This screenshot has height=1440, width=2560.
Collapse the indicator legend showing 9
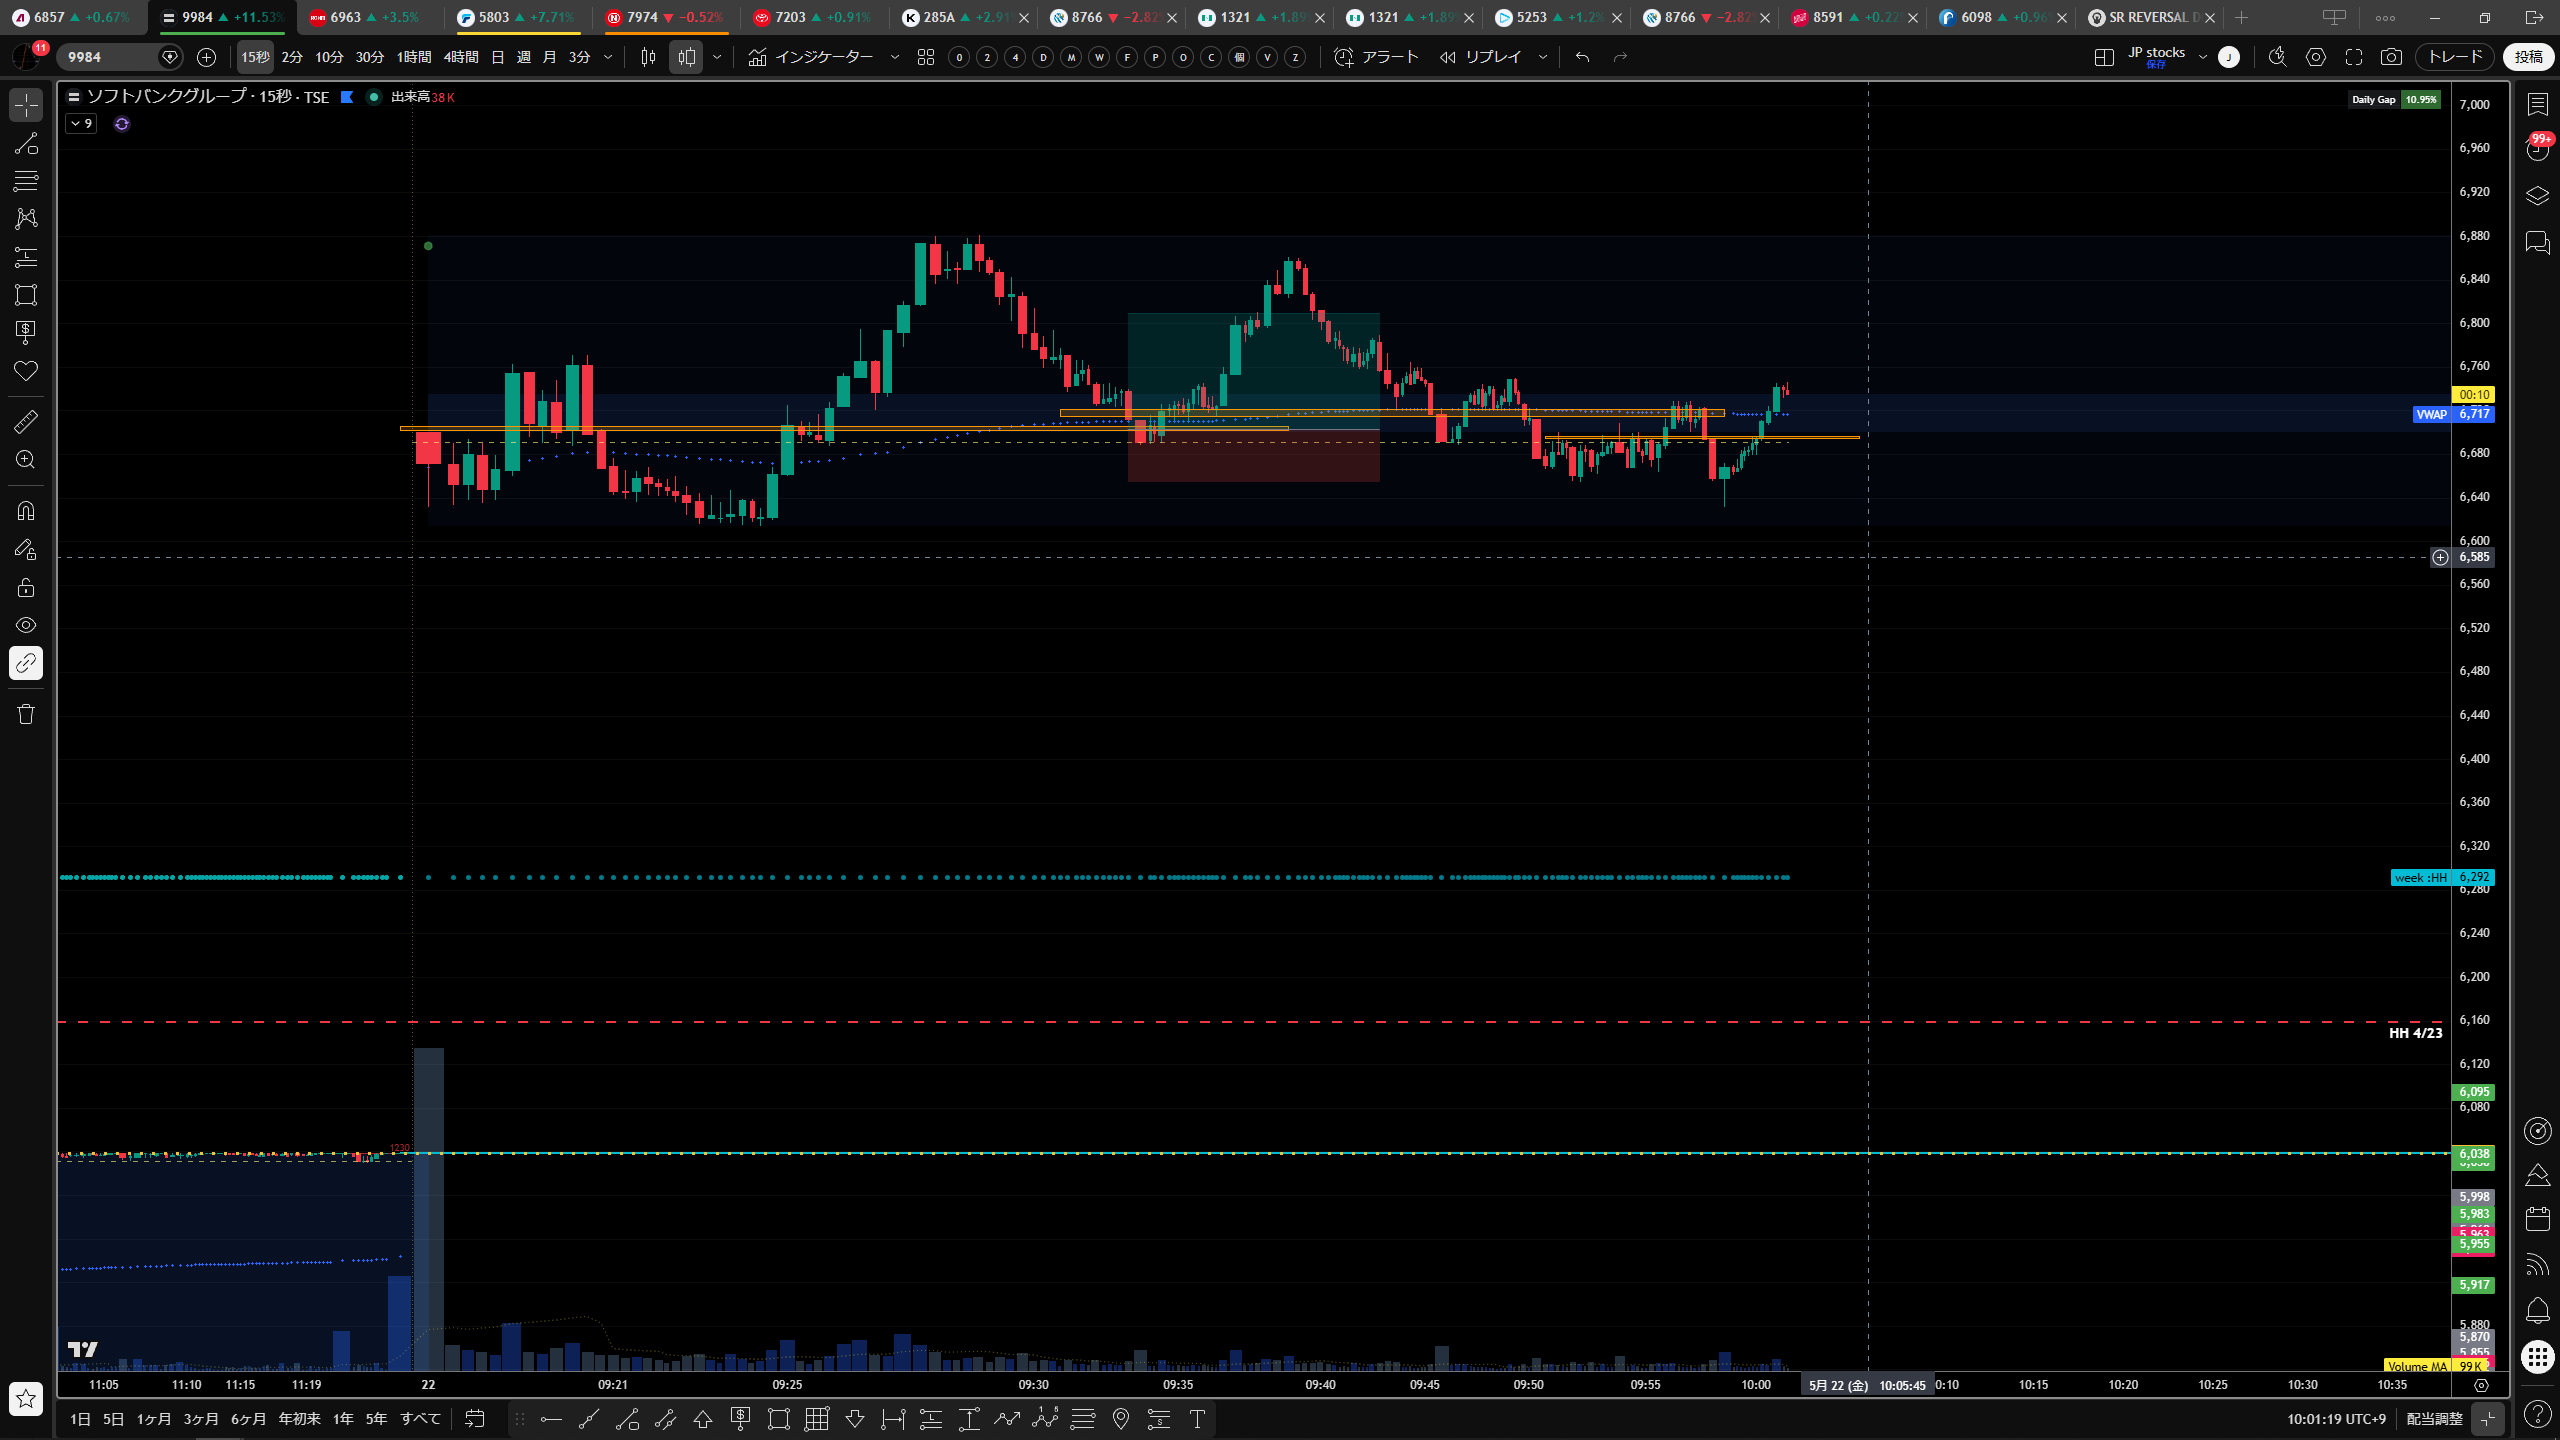pyautogui.click(x=81, y=124)
